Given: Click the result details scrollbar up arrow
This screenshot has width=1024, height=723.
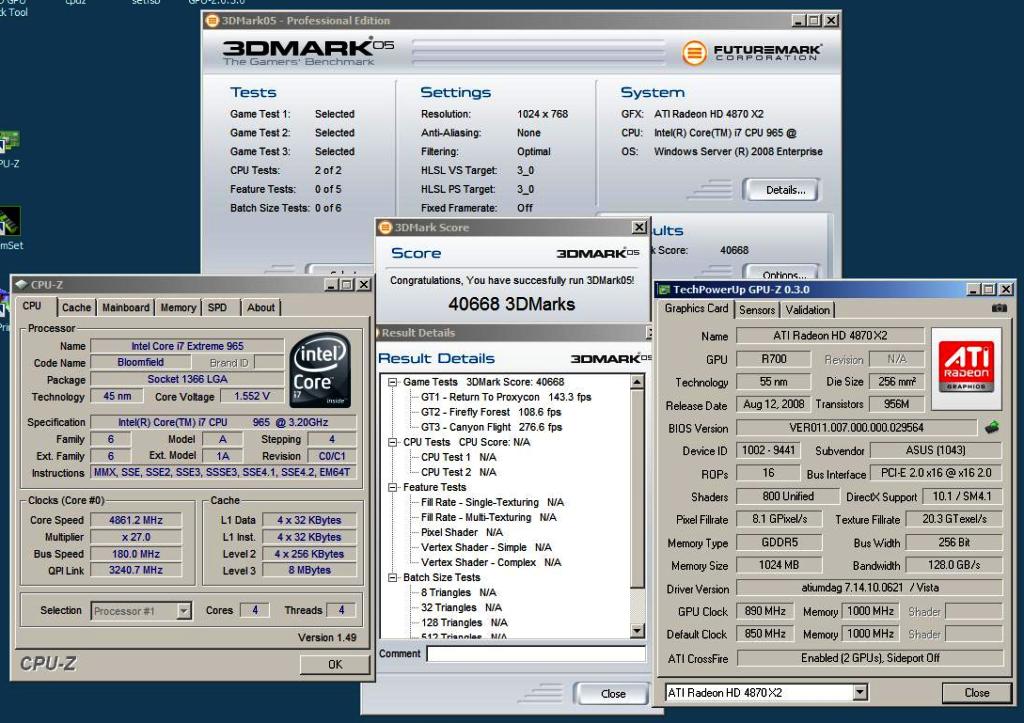Looking at the screenshot, I should [637, 381].
